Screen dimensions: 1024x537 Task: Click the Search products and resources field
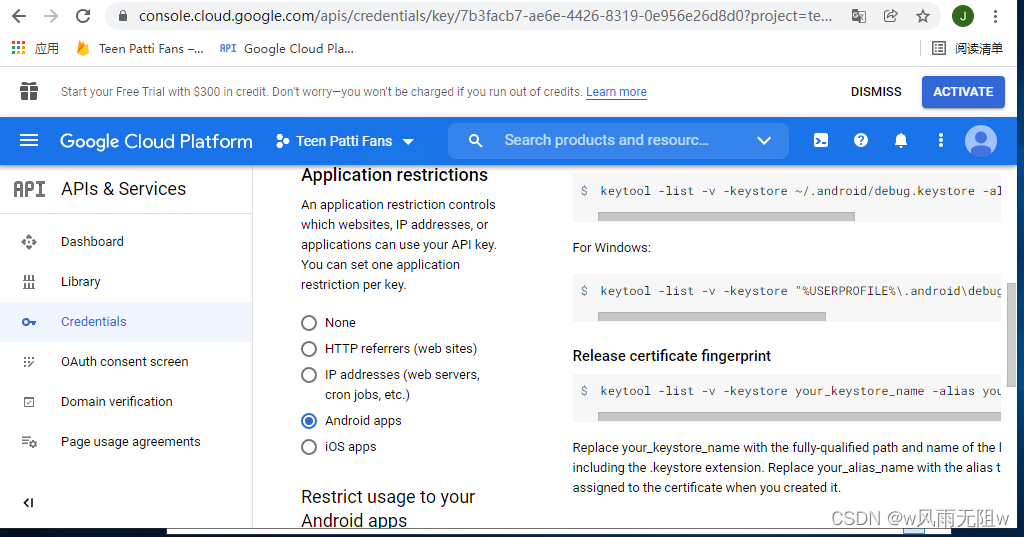[x=606, y=141]
